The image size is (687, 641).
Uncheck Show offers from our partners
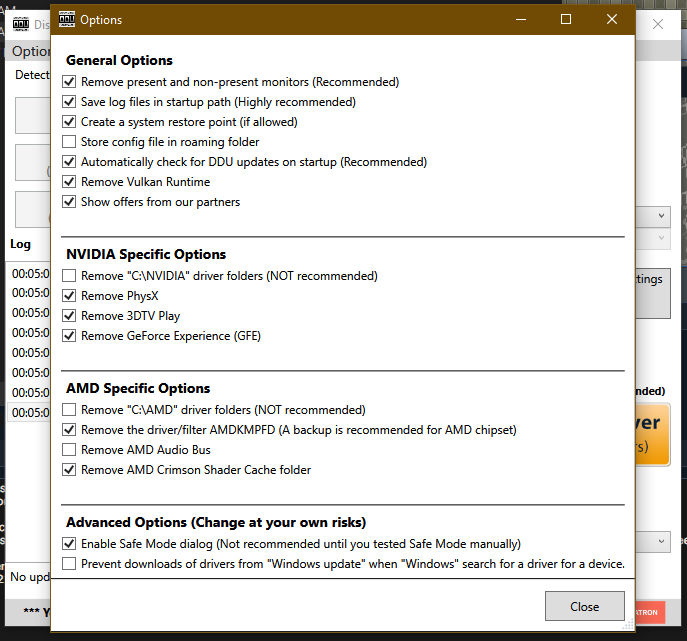coord(69,202)
